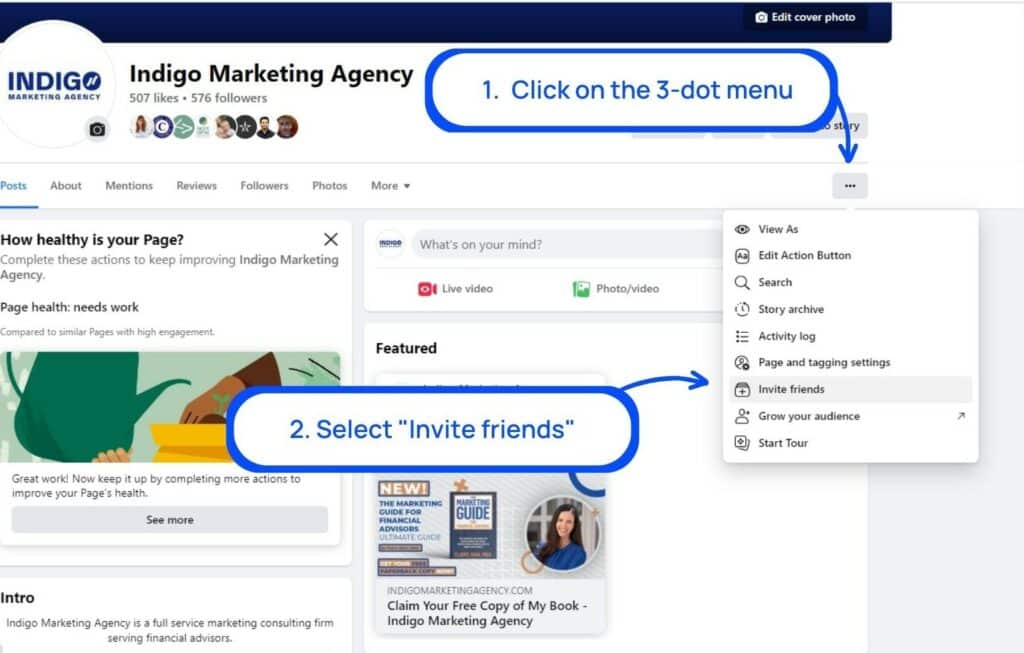Select Invite friends menu option

click(x=850, y=389)
